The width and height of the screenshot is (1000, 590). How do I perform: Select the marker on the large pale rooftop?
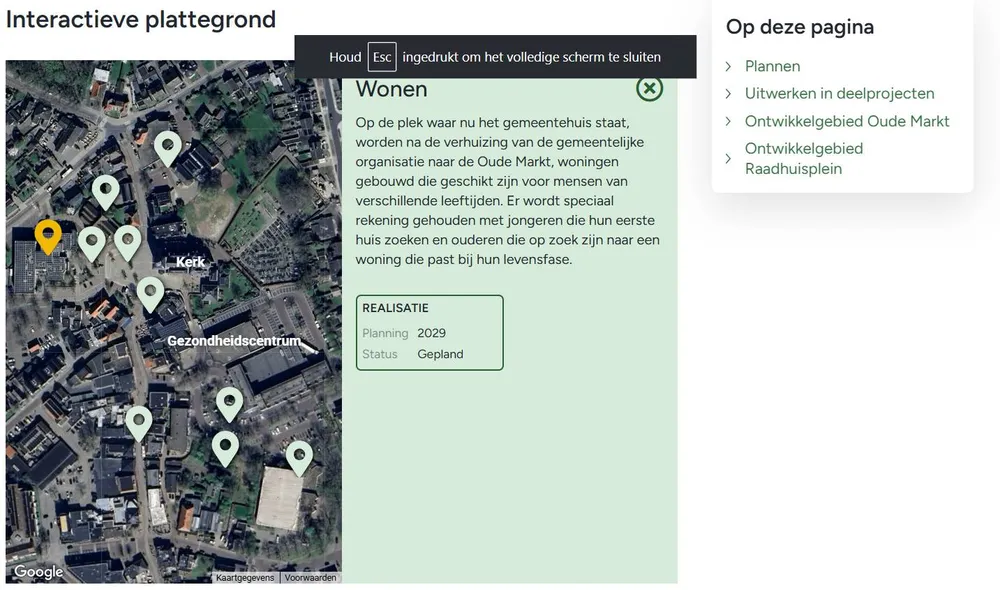pos(299,456)
